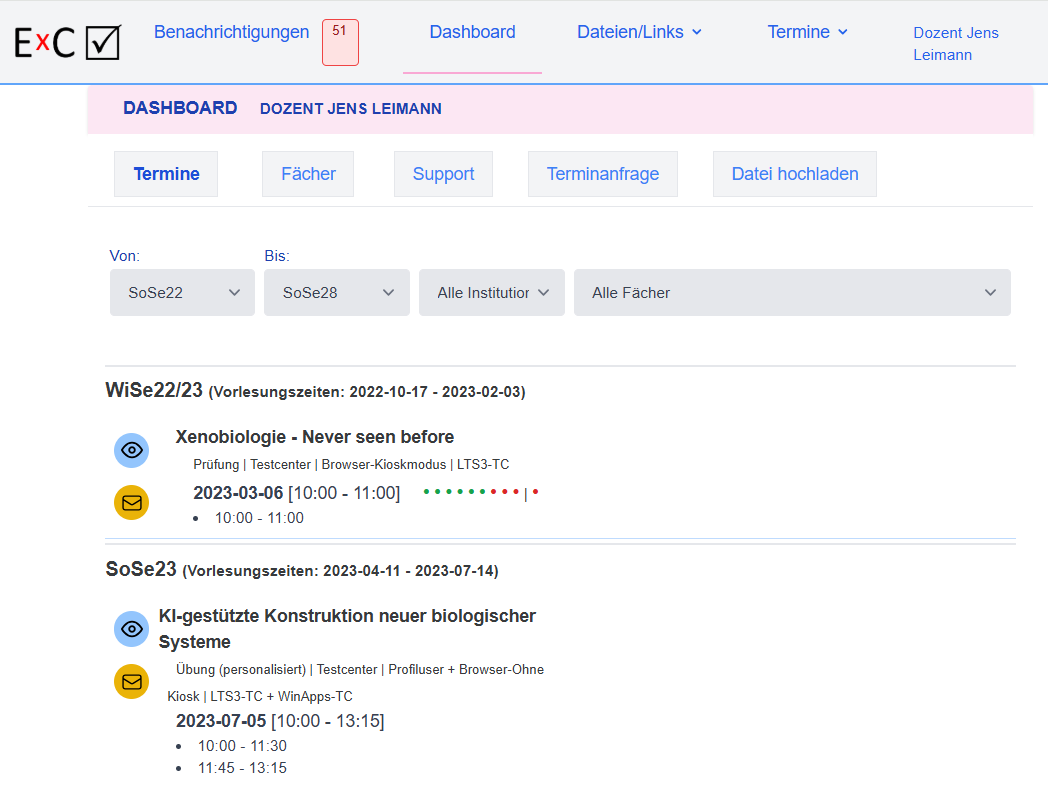
Task: Open the Terminanfrage tab
Action: (602, 174)
